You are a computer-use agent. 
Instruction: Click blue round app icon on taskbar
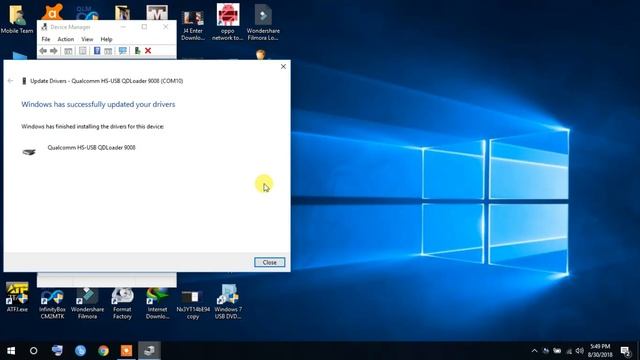(x=80, y=351)
